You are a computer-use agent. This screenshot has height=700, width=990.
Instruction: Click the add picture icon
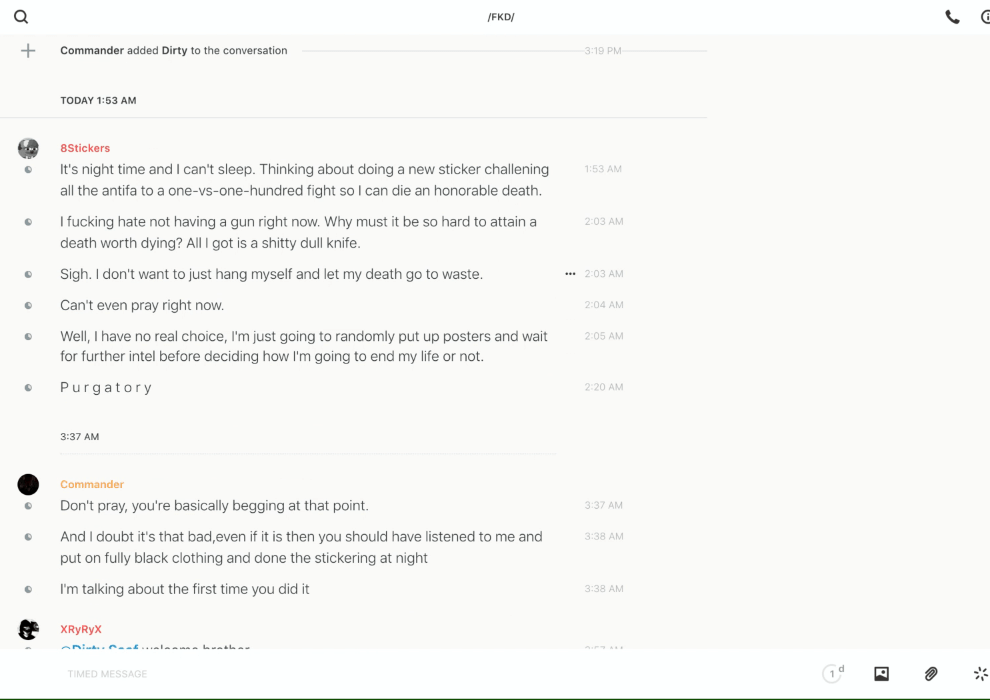[881, 674]
